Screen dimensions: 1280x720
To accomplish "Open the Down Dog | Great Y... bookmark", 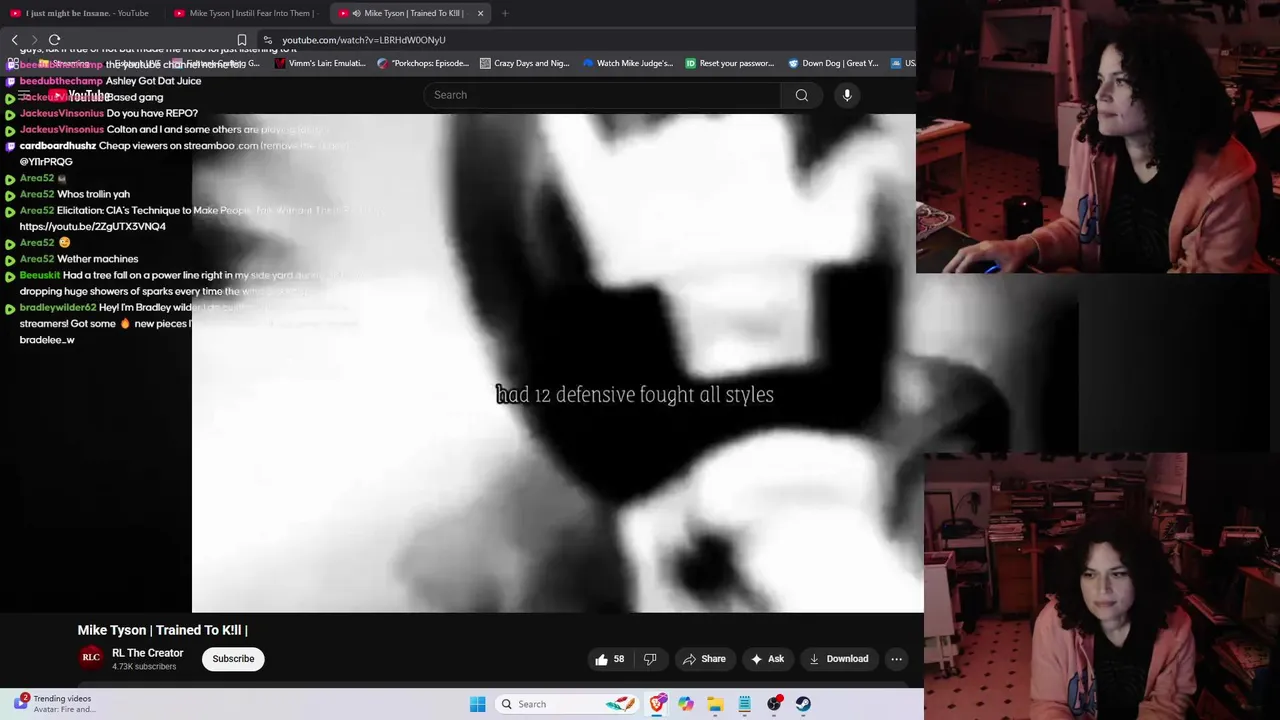I will coord(833,63).
